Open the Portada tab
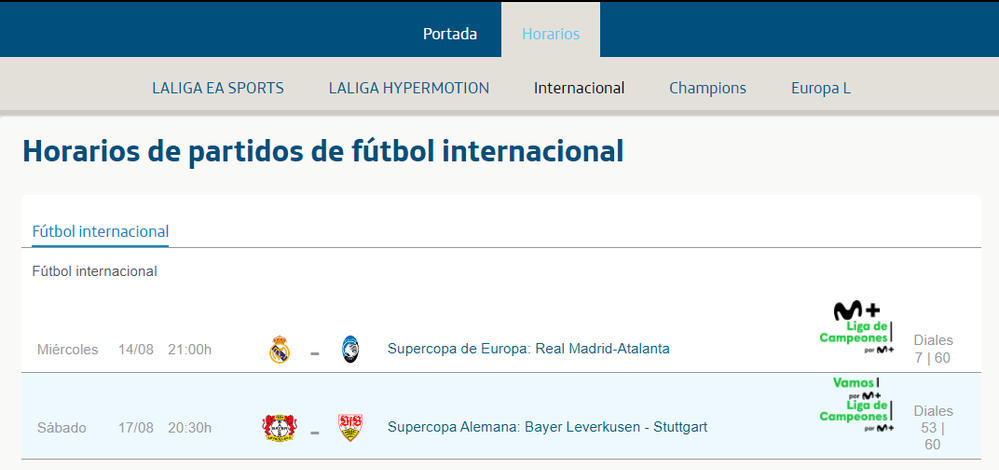This screenshot has width=999, height=470. pos(450,34)
